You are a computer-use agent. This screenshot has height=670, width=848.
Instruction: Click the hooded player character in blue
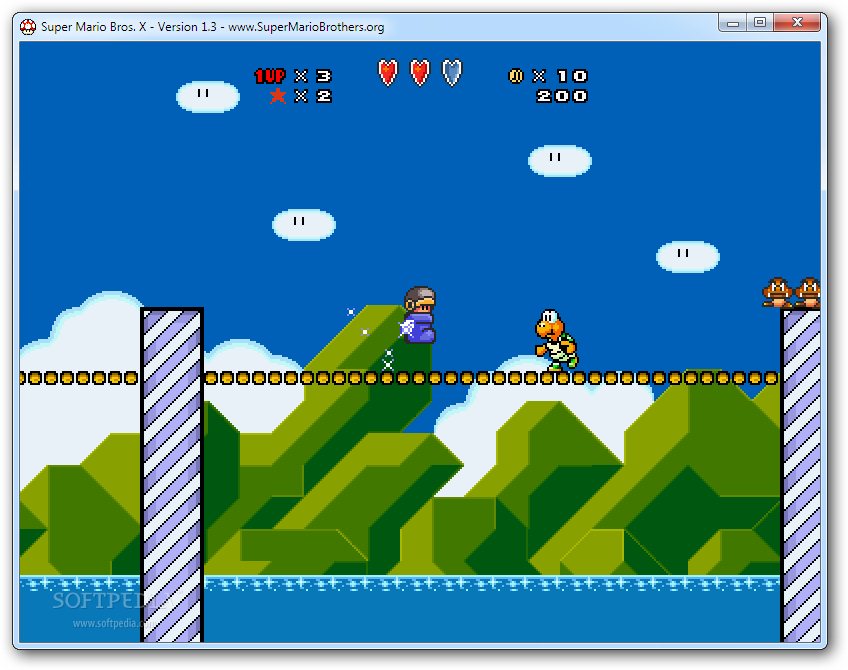pos(419,315)
